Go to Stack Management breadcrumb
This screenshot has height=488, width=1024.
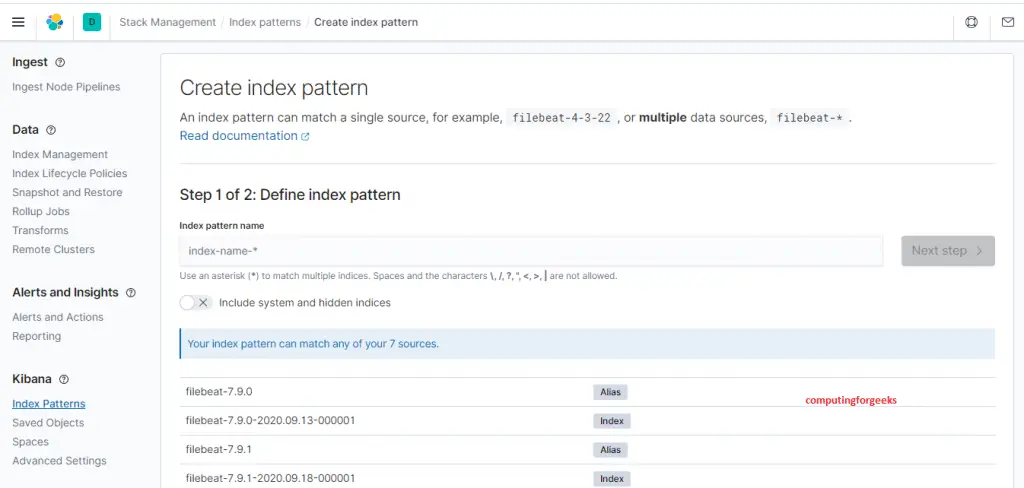(167, 22)
